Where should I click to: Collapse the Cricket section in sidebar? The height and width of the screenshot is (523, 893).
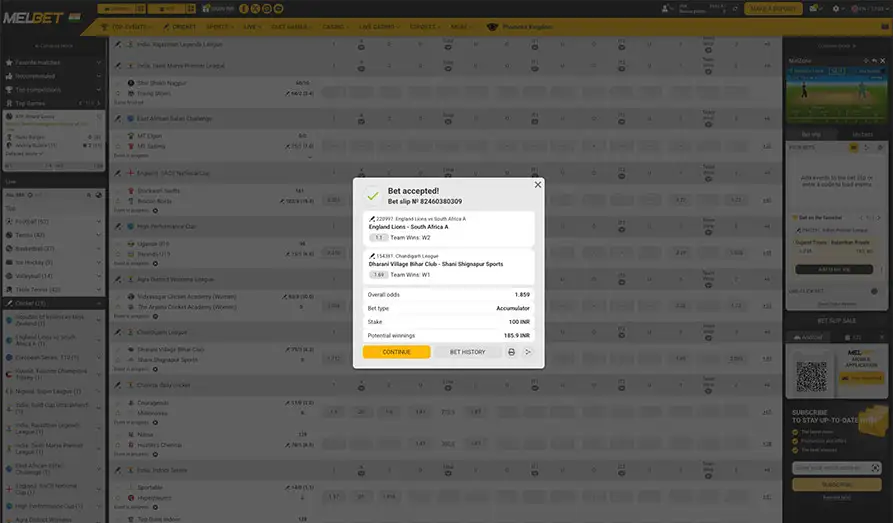[x=53, y=303]
